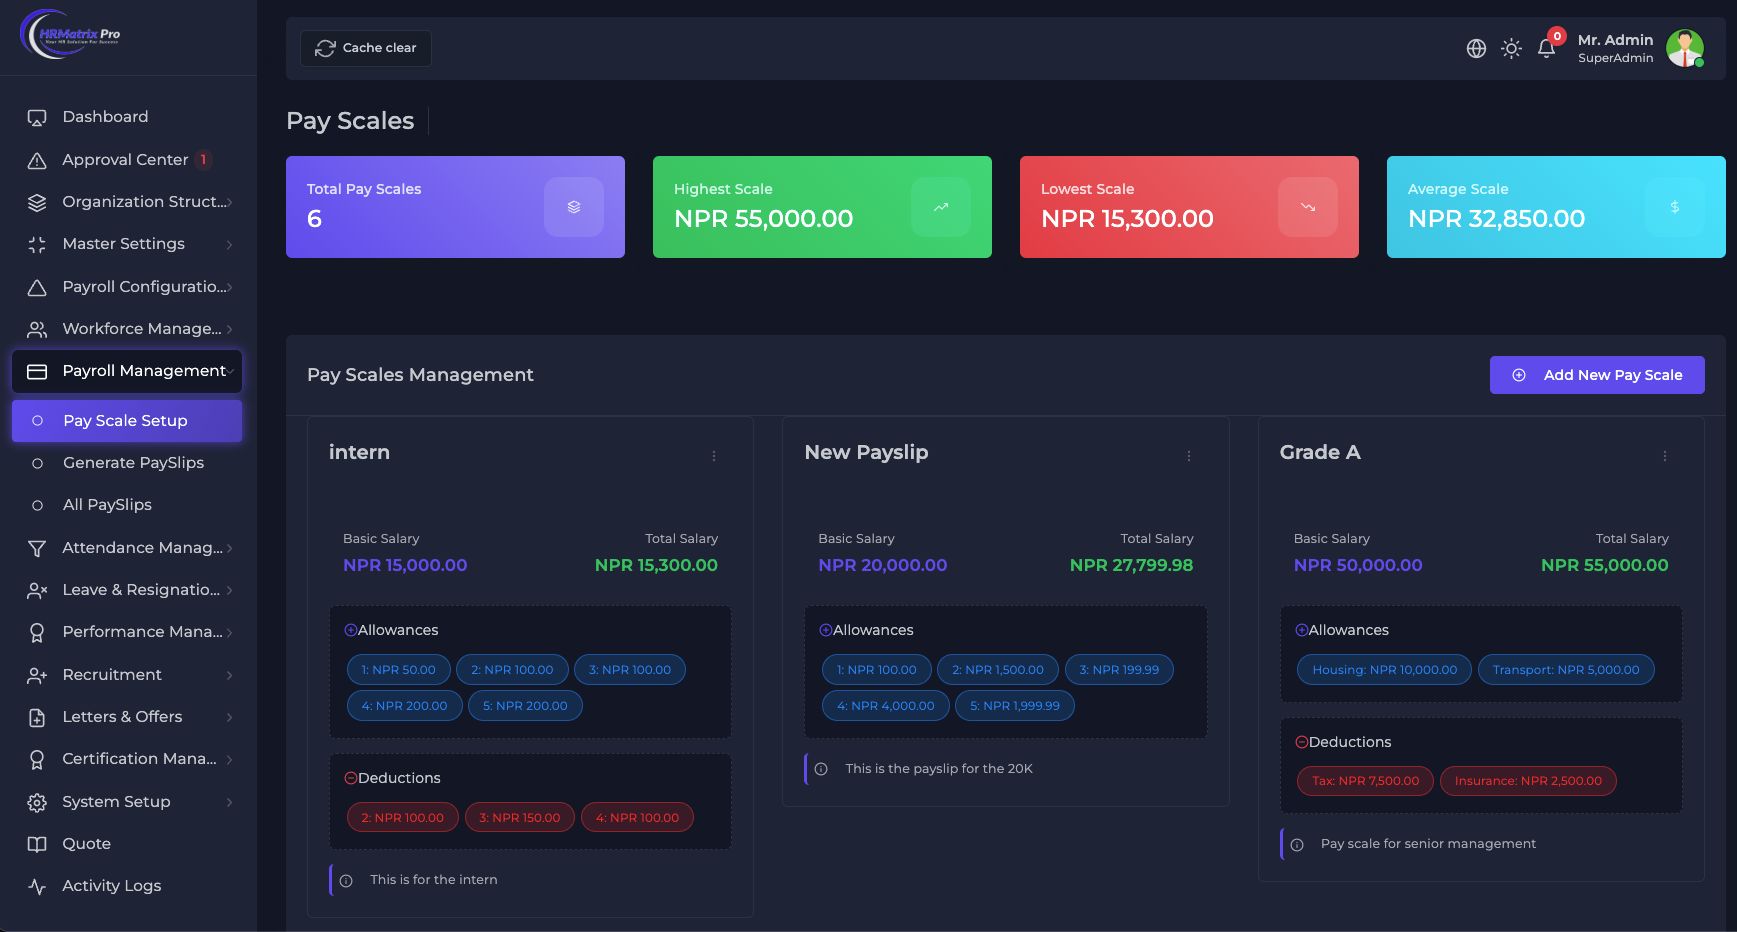Click the Certification Management badge icon

click(37, 759)
